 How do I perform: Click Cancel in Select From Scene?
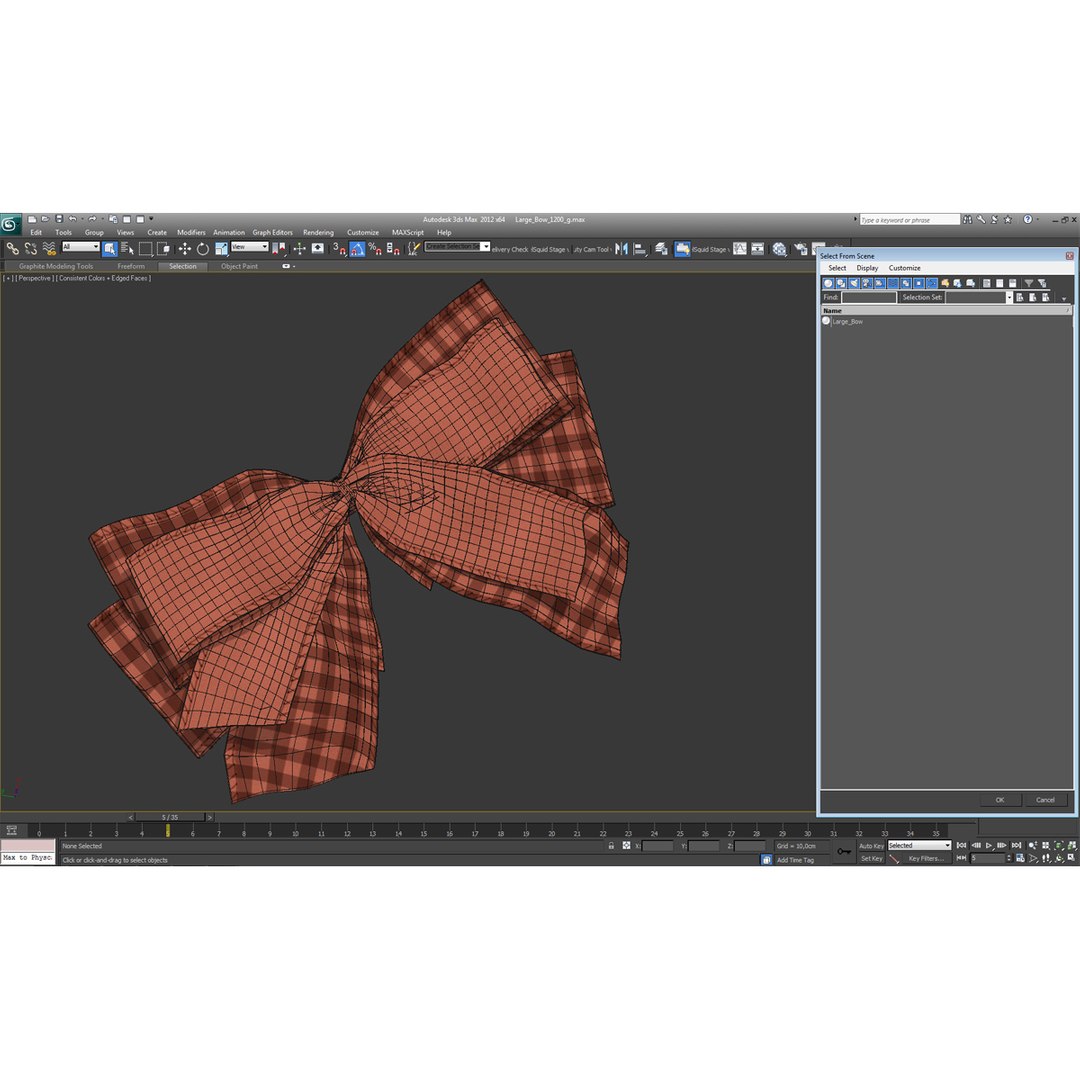tap(1045, 800)
